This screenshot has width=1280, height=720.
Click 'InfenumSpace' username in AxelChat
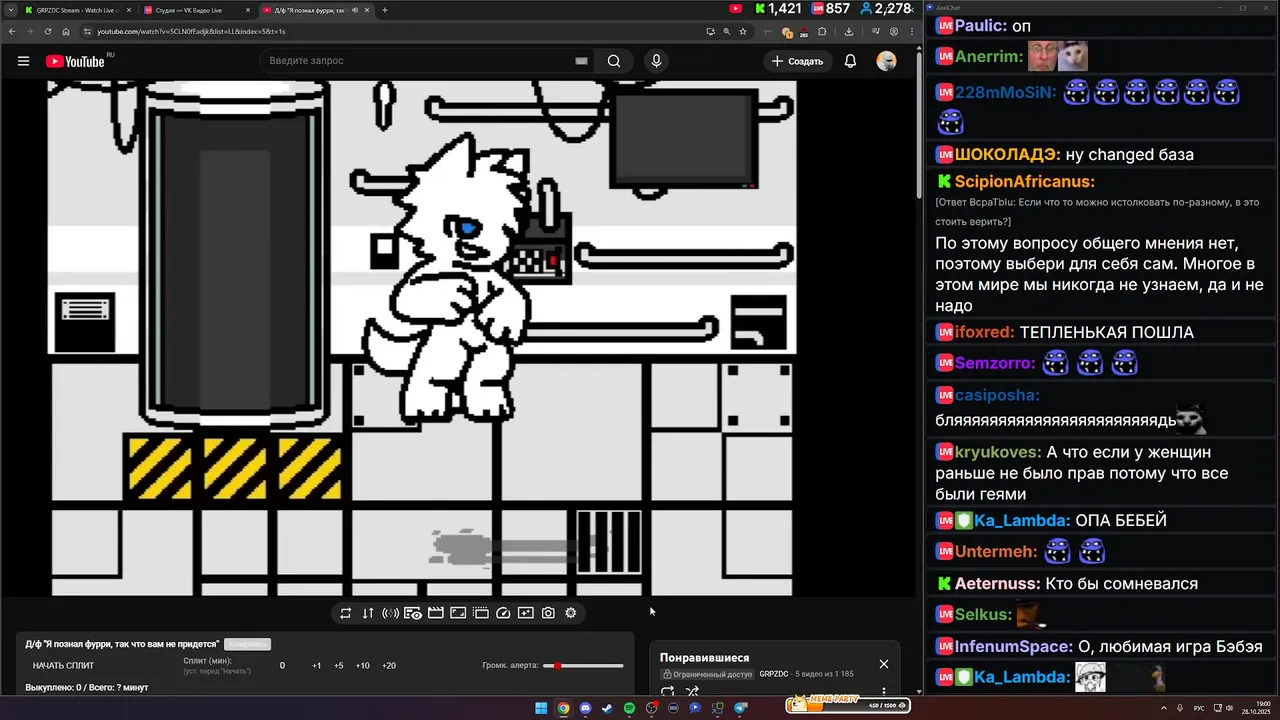[1013, 647]
